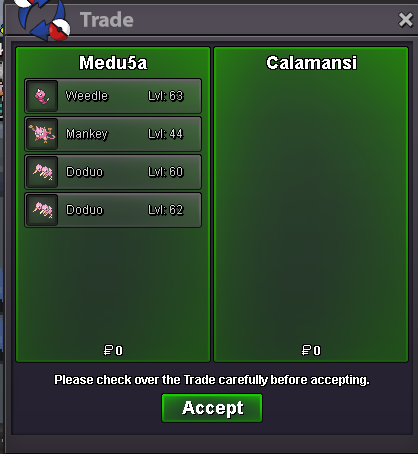Click the Lvl: 63 label on the Weedle row

click(166, 96)
